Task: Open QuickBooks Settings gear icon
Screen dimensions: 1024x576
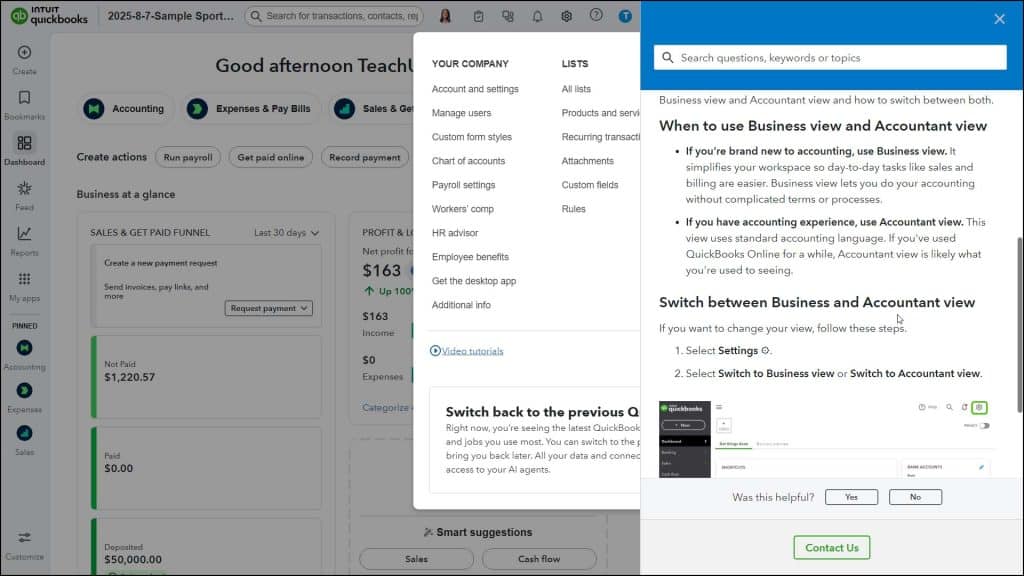Action: click(x=567, y=16)
